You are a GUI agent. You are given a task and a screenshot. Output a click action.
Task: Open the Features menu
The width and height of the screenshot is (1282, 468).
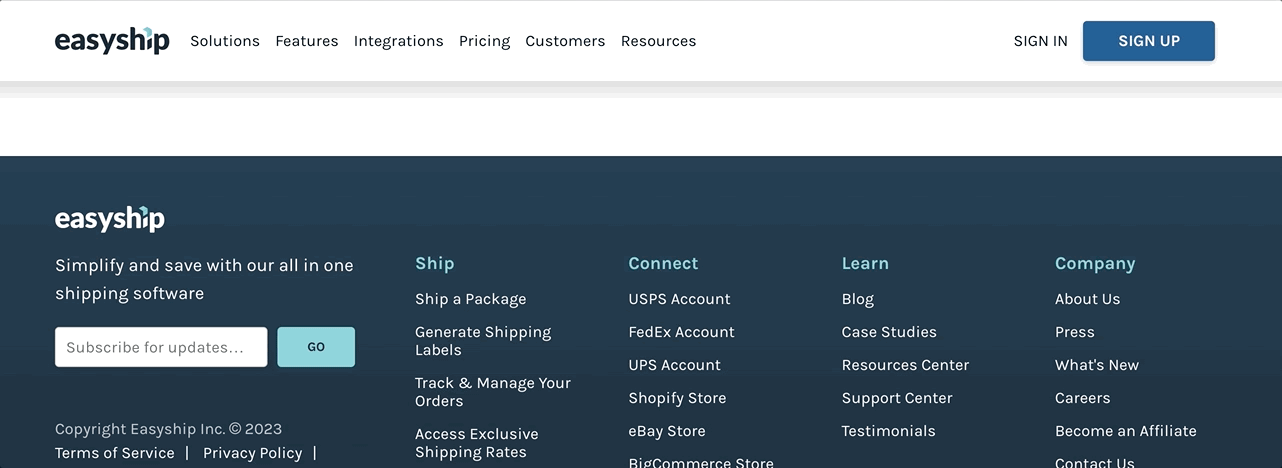click(307, 41)
